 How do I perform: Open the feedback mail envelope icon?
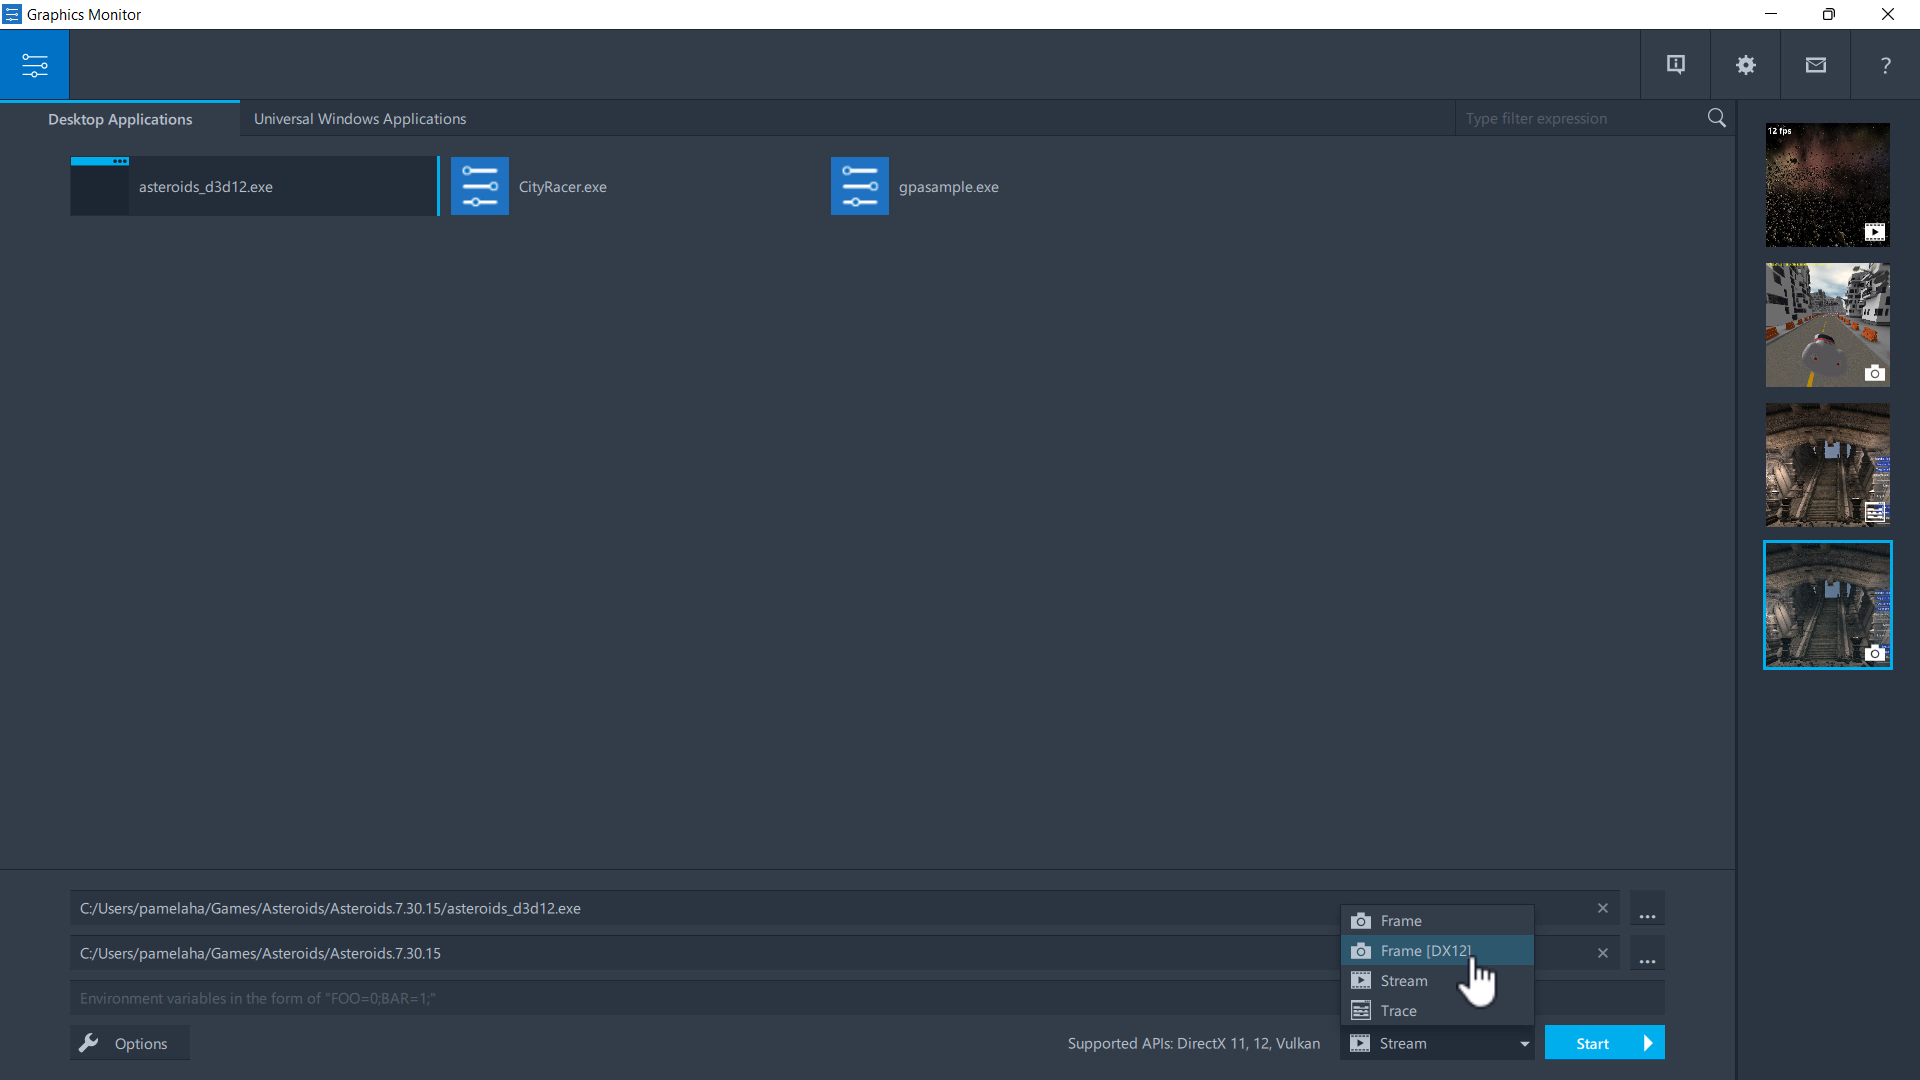(x=1815, y=64)
